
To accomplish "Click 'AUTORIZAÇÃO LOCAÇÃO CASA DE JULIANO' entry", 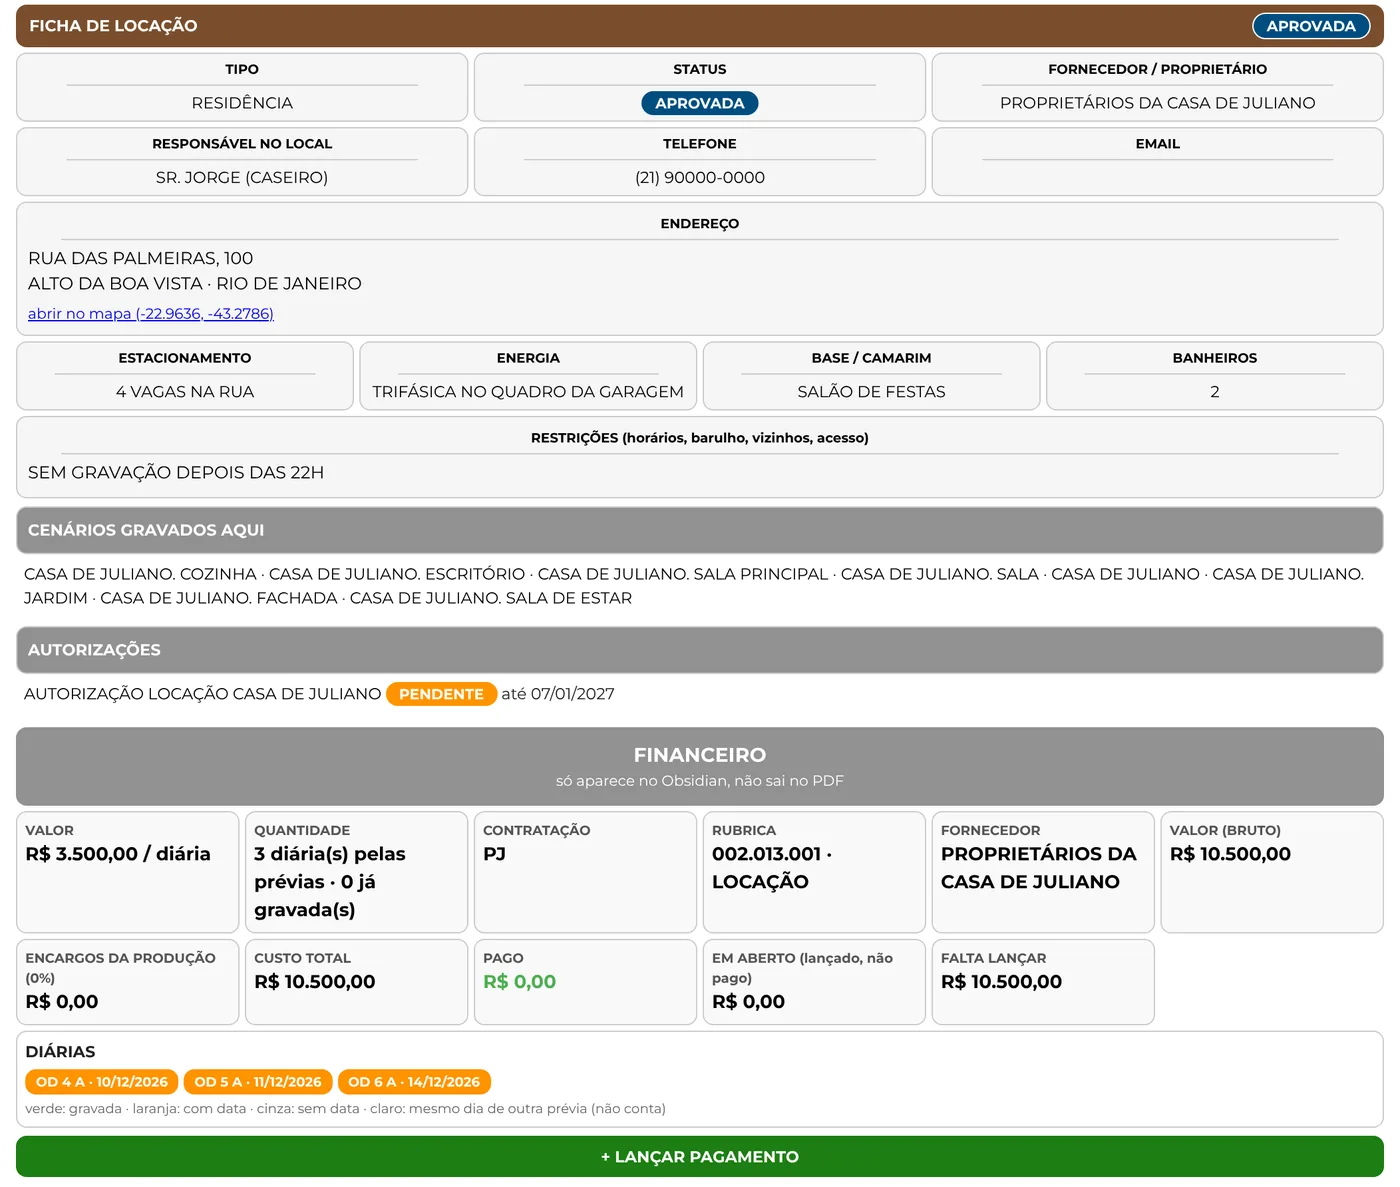I will (203, 694).
